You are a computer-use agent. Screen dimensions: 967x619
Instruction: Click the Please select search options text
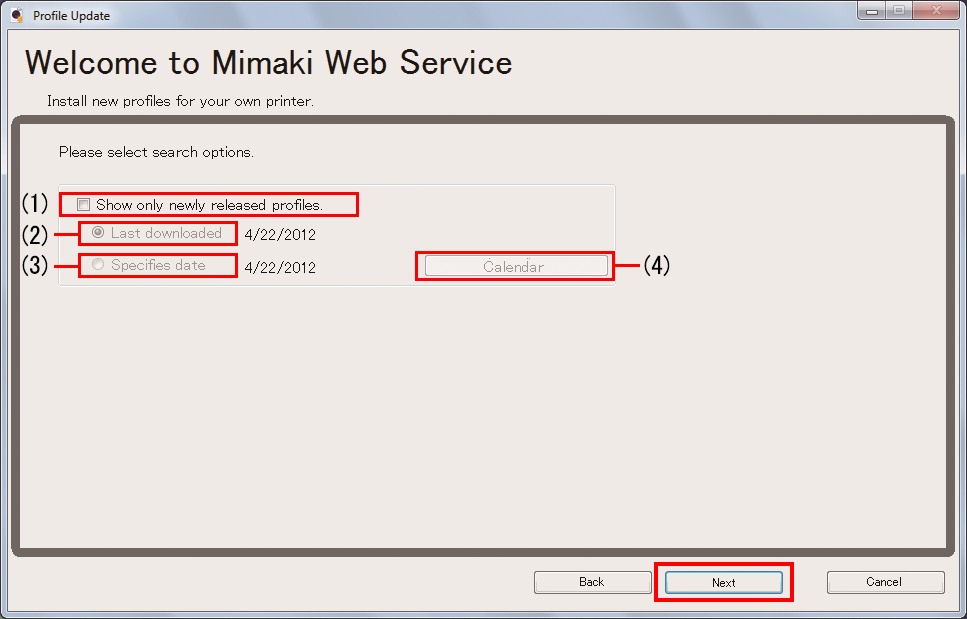pos(156,153)
